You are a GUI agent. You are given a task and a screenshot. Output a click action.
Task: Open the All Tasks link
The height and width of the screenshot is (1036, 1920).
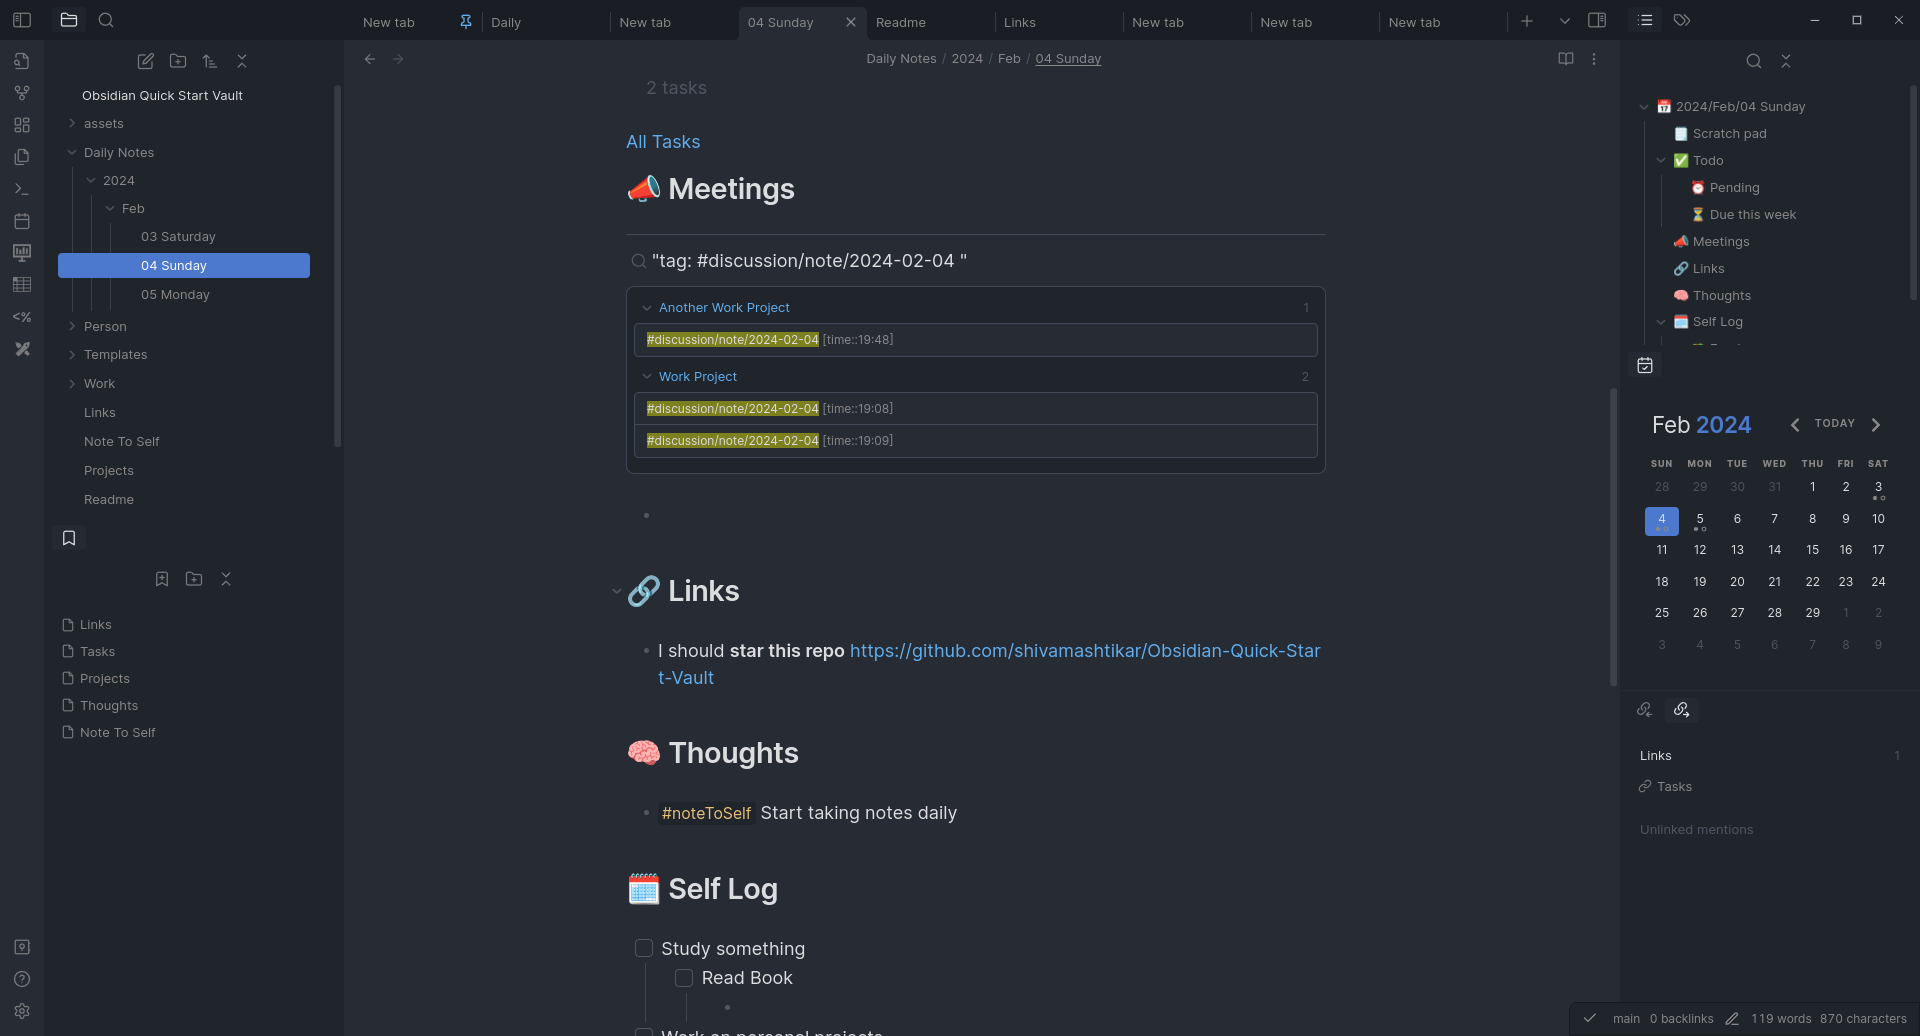pos(663,142)
